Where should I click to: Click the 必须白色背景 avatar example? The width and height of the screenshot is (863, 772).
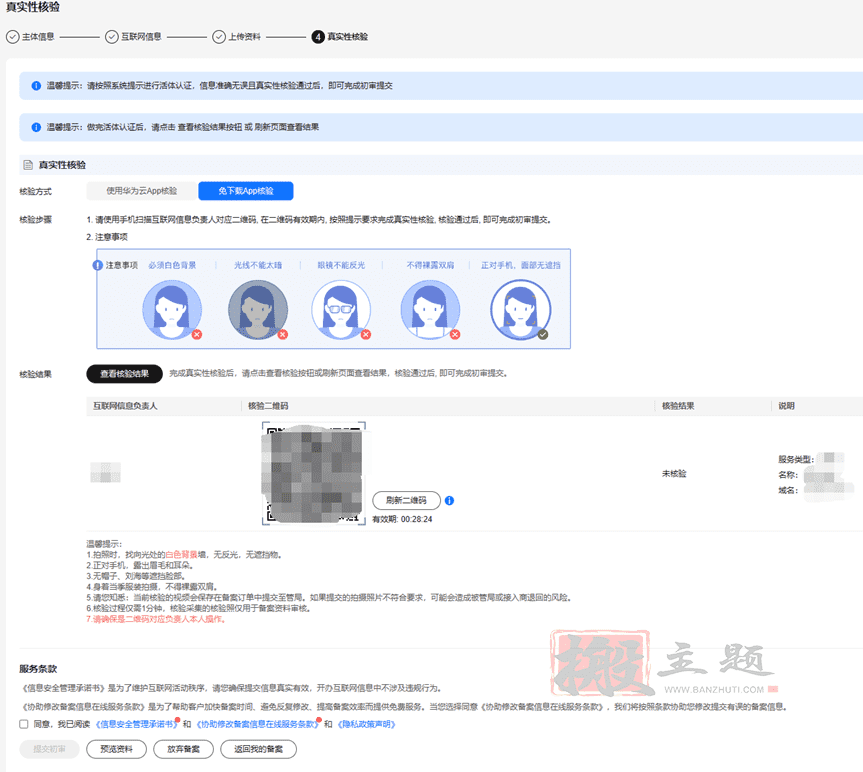click(172, 310)
